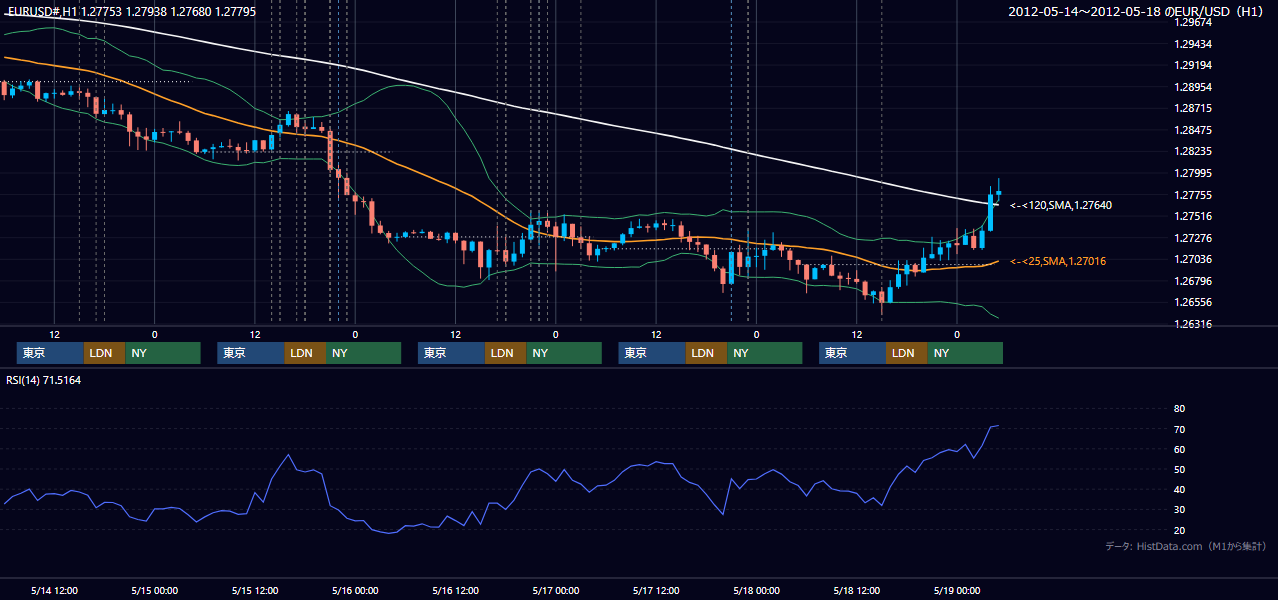Screen dimensions: 1278x600
Task: Click price axis value 1.28715
Action: point(1193,108)
